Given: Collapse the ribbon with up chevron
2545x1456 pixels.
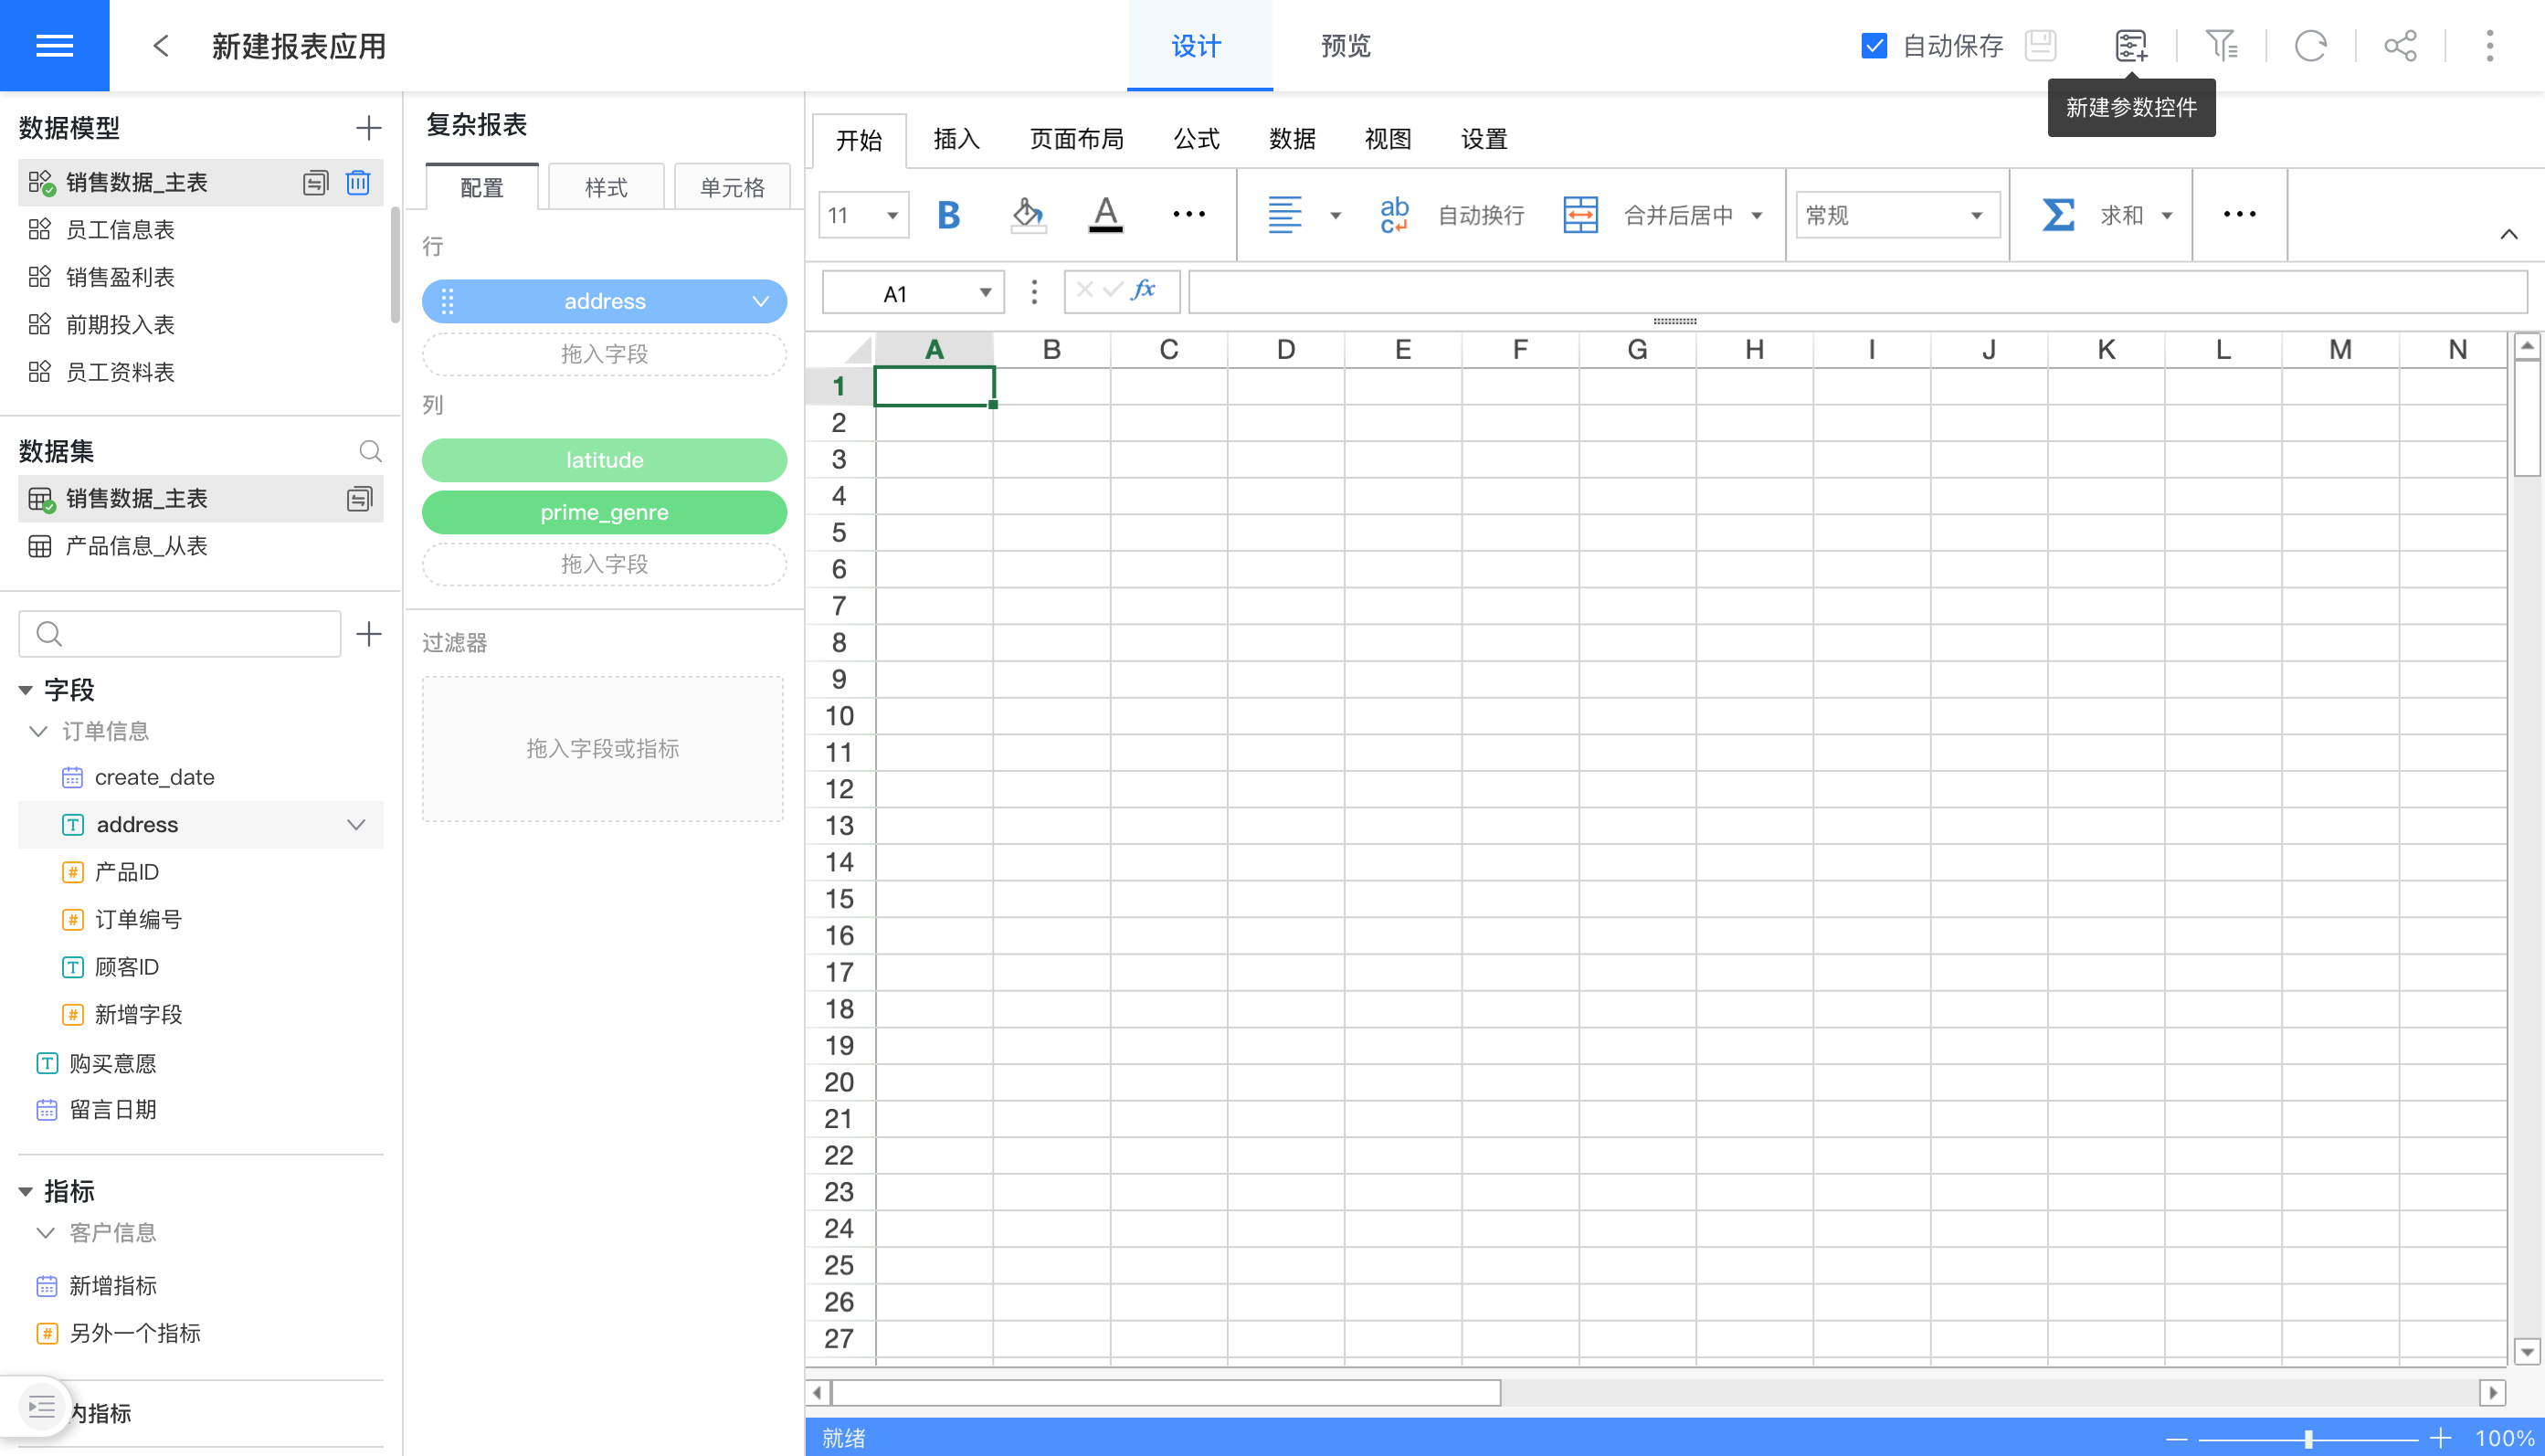Looking at the screenshot, I should point(2508,235).
